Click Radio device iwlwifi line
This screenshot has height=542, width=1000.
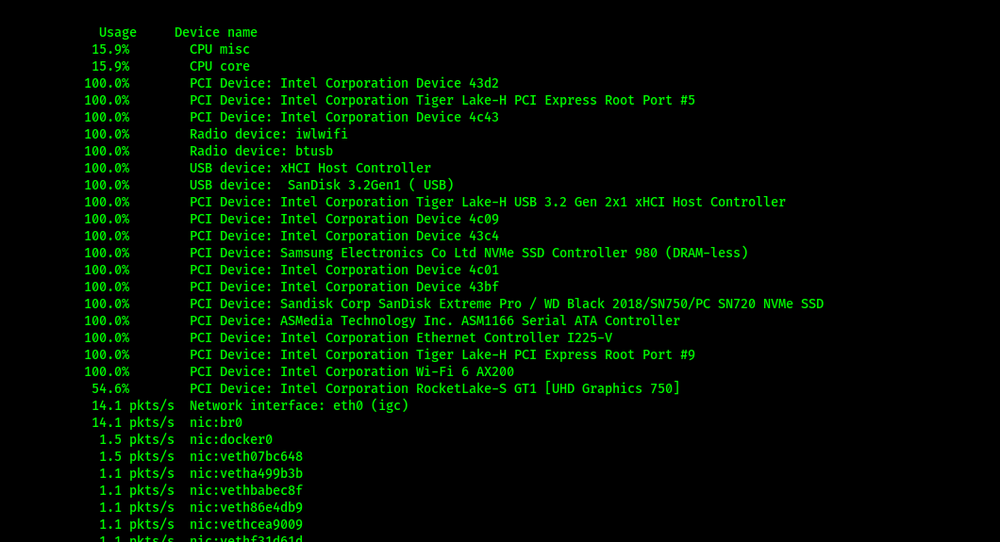tap(216, 135)
